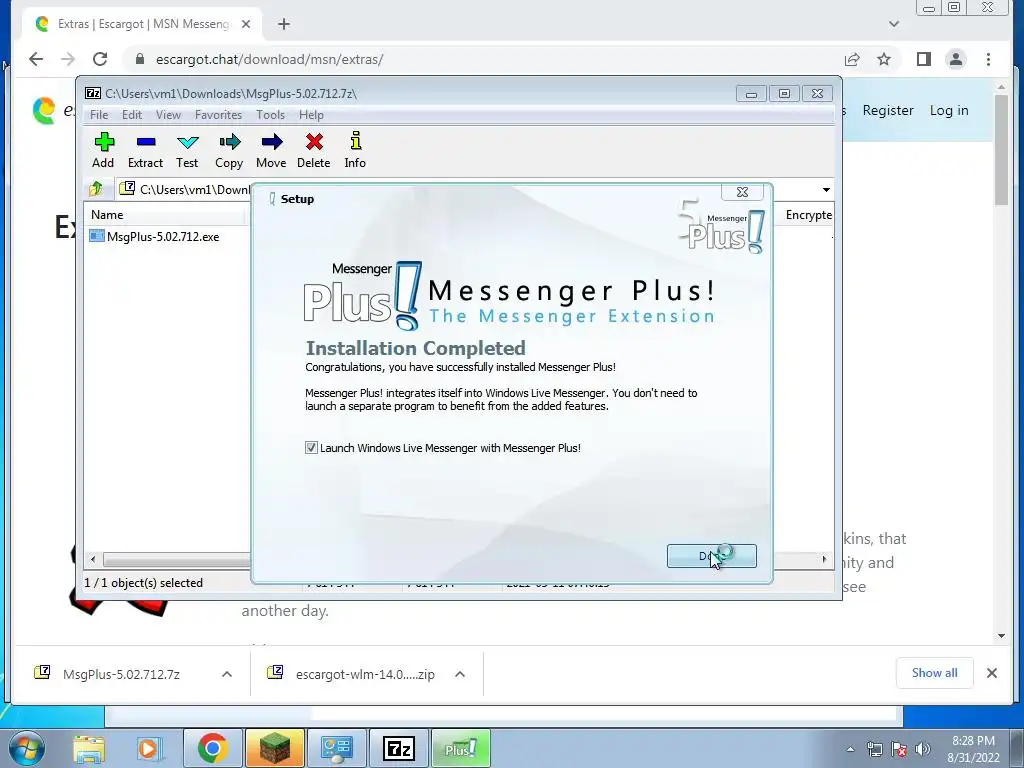
Task: Open the Action Center flag icon
Action: (x=899, y=749)
